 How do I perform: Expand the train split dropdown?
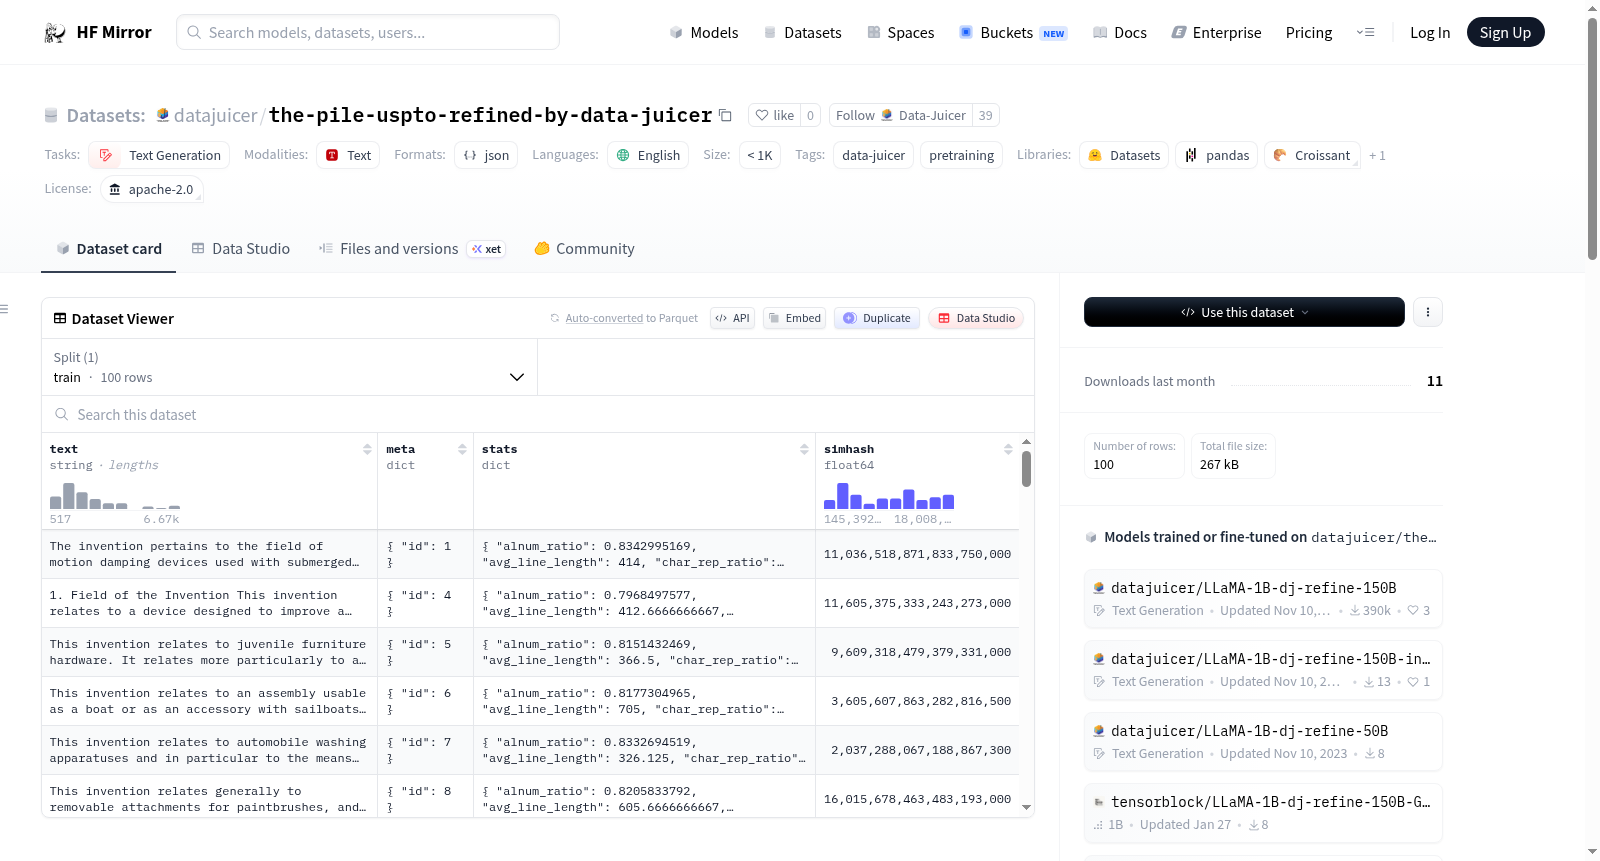tap(289, 367)
